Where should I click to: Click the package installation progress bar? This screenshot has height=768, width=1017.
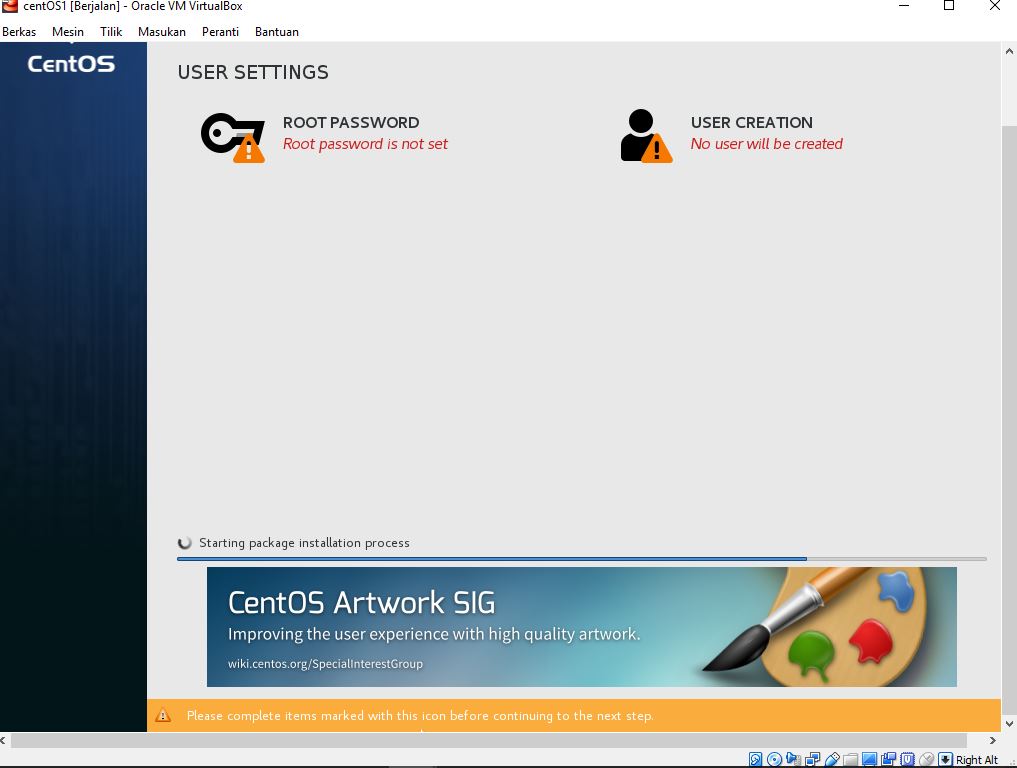click(582, 558)
